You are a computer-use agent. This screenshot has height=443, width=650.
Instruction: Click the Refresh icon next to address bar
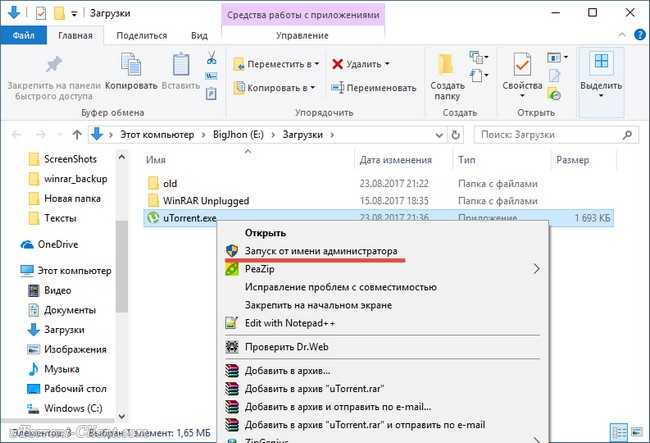pyautogui.click(x=455, y=135)
